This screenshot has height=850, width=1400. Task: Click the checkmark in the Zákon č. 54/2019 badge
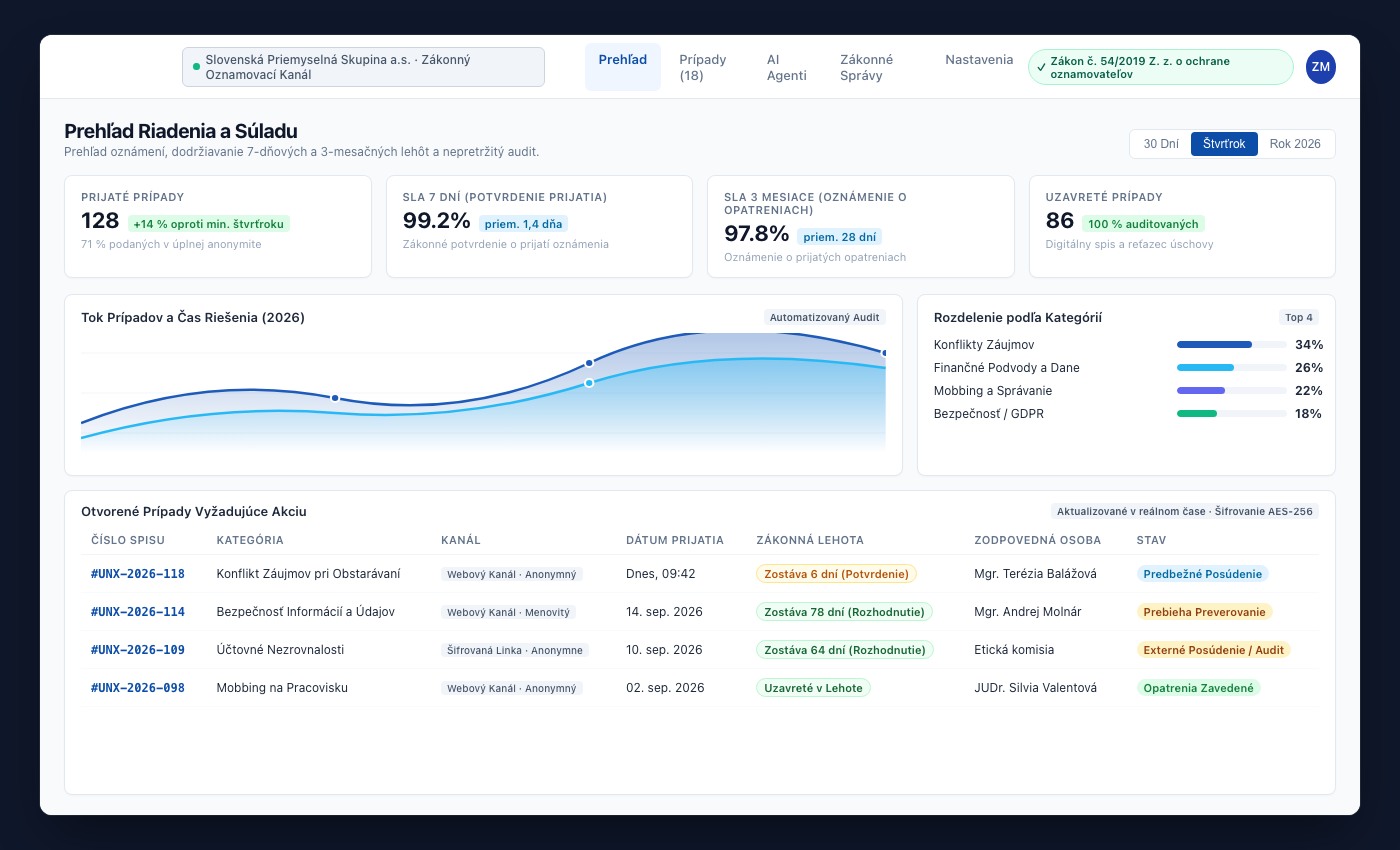click(1042, 67)
